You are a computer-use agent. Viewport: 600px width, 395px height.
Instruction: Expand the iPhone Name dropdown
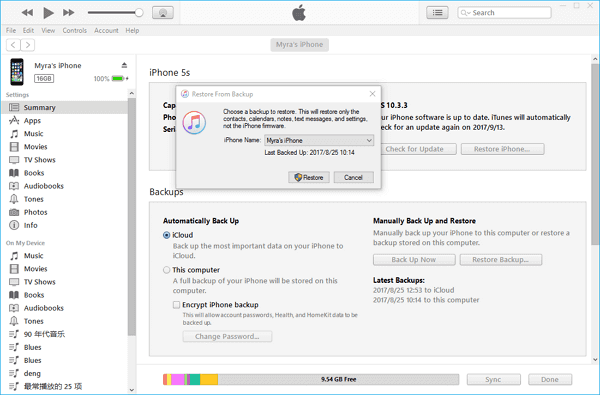tap(319, 140)
